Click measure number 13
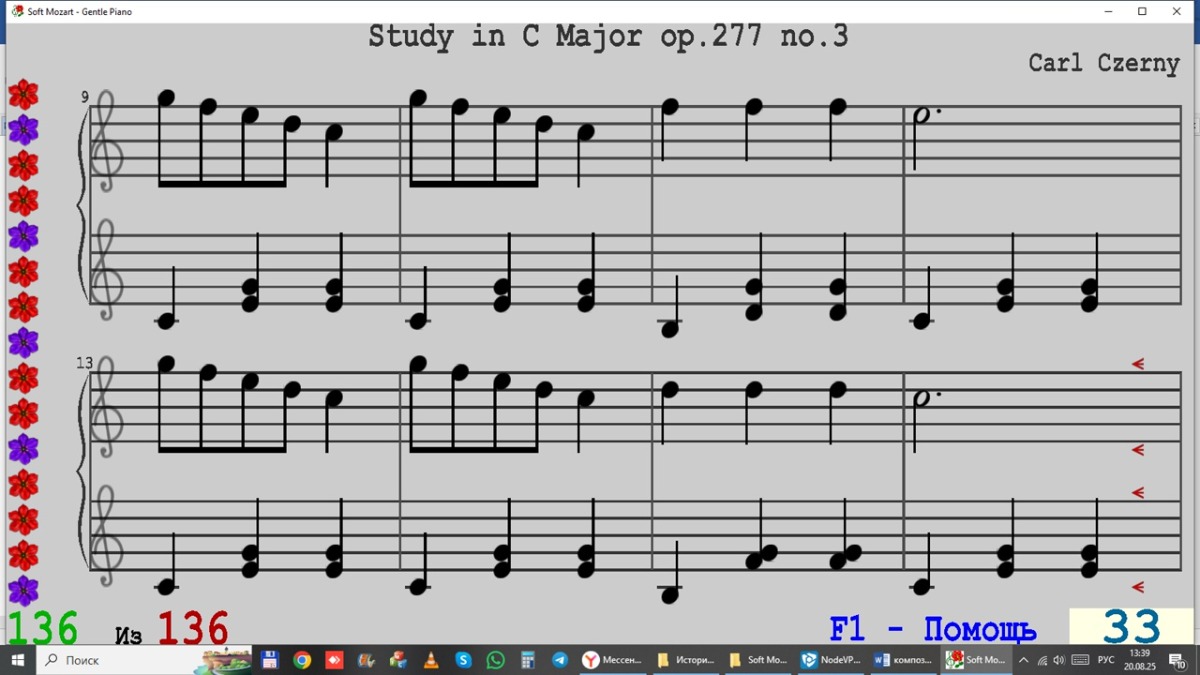The image size is (1200, 675). (83, 363)
